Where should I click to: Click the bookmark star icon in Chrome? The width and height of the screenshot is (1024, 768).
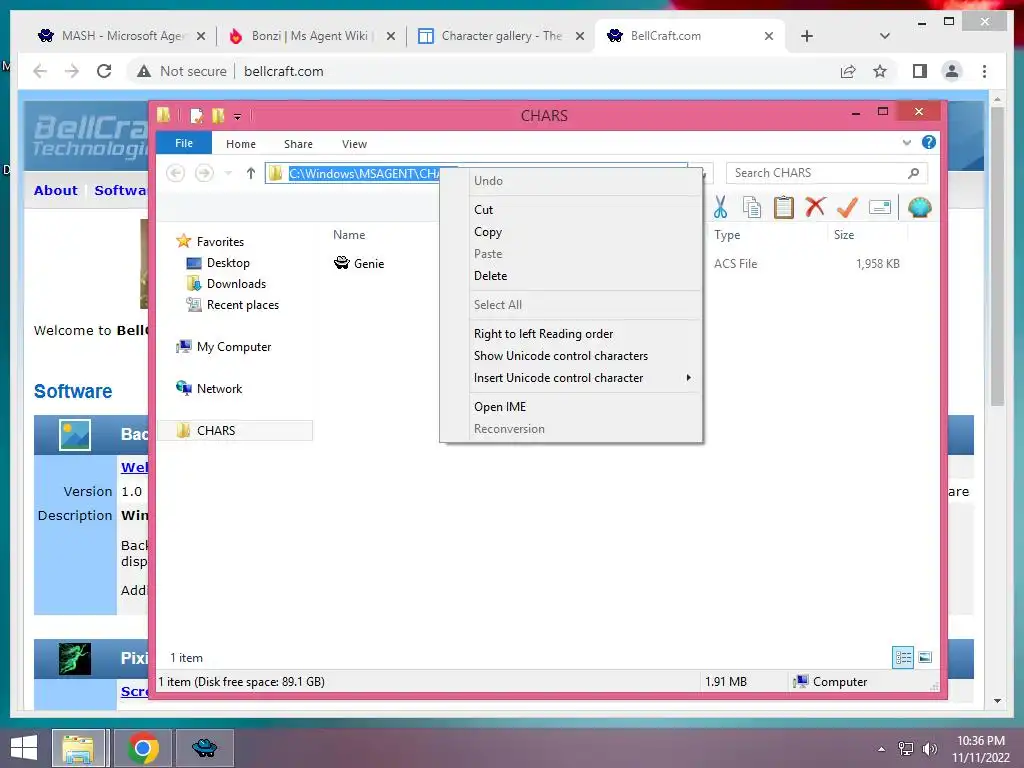tap(880, 71)
